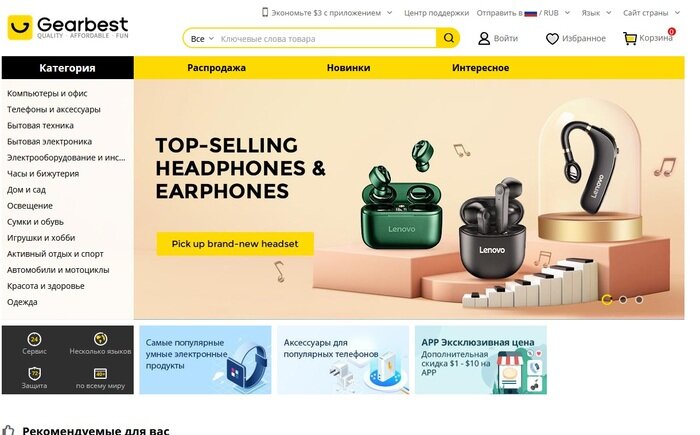
Task: Click the по всему миру icon
Action: pos(100,373)
